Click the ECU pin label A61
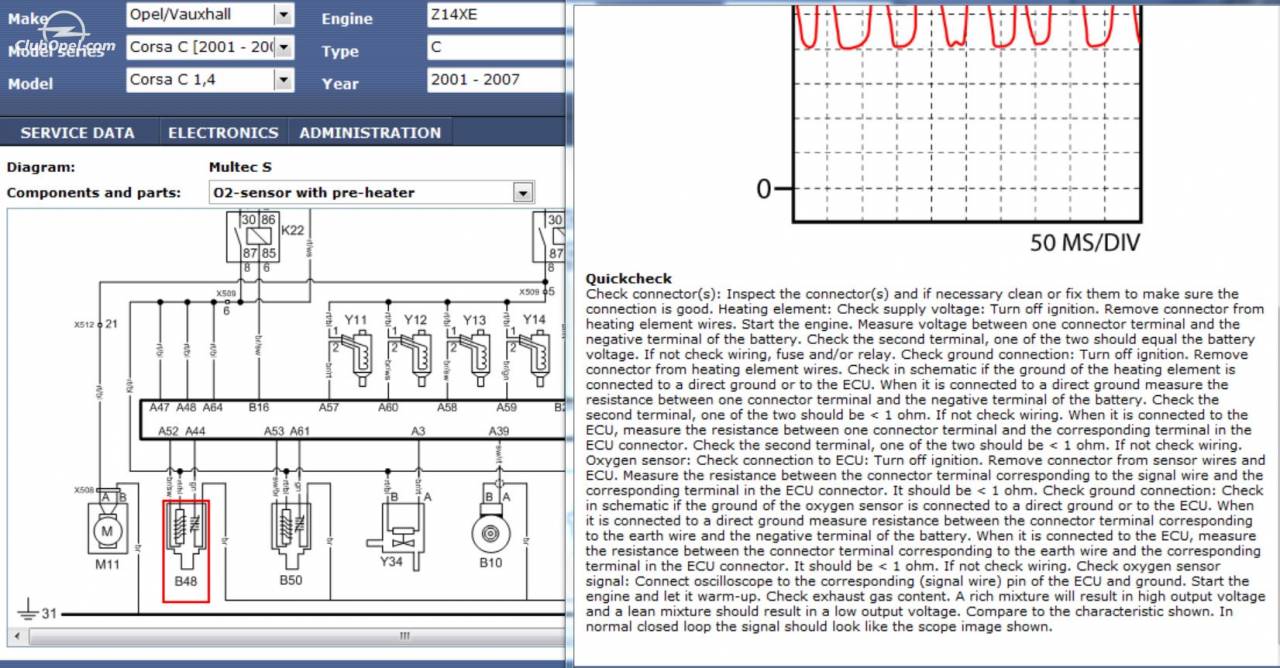 pyautogui.click(x=299, y=431)
